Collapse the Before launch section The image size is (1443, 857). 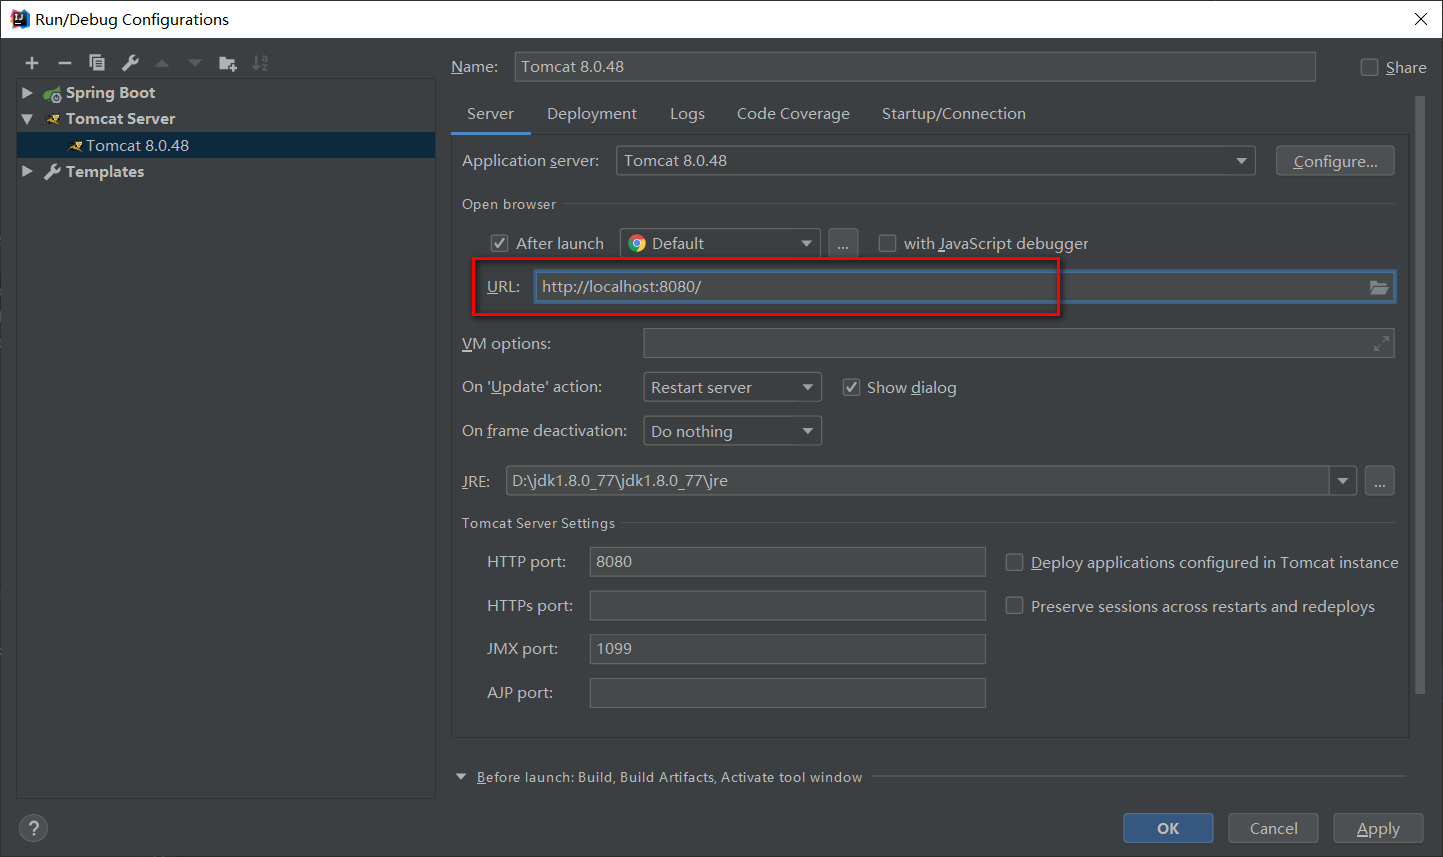[461, 777]
